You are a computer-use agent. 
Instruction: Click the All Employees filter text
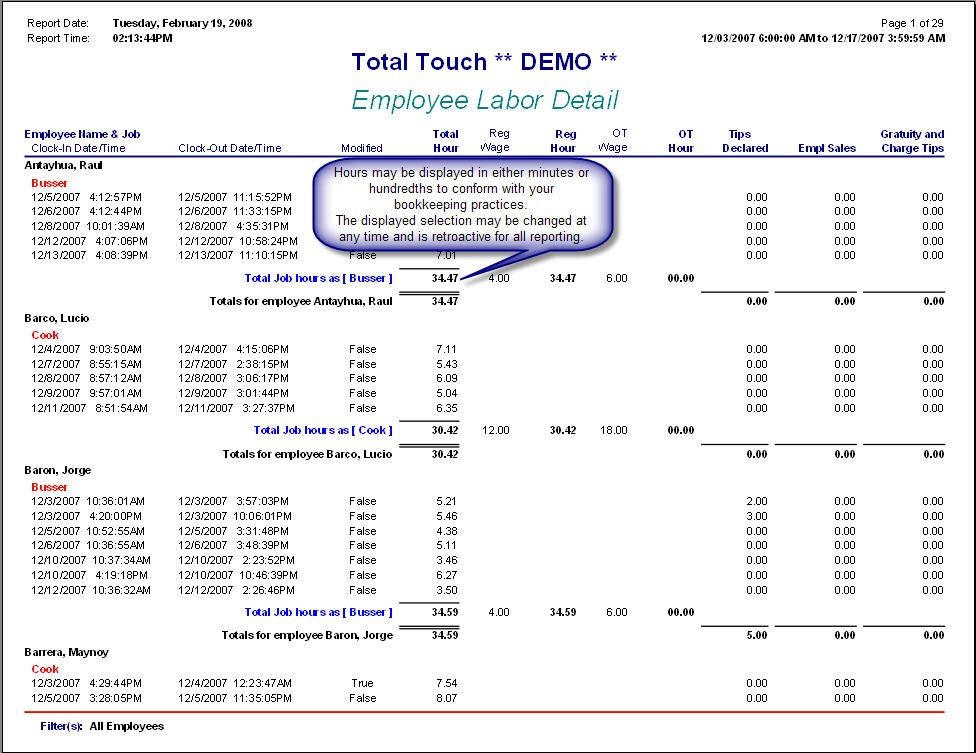click(x=126, y=726)
